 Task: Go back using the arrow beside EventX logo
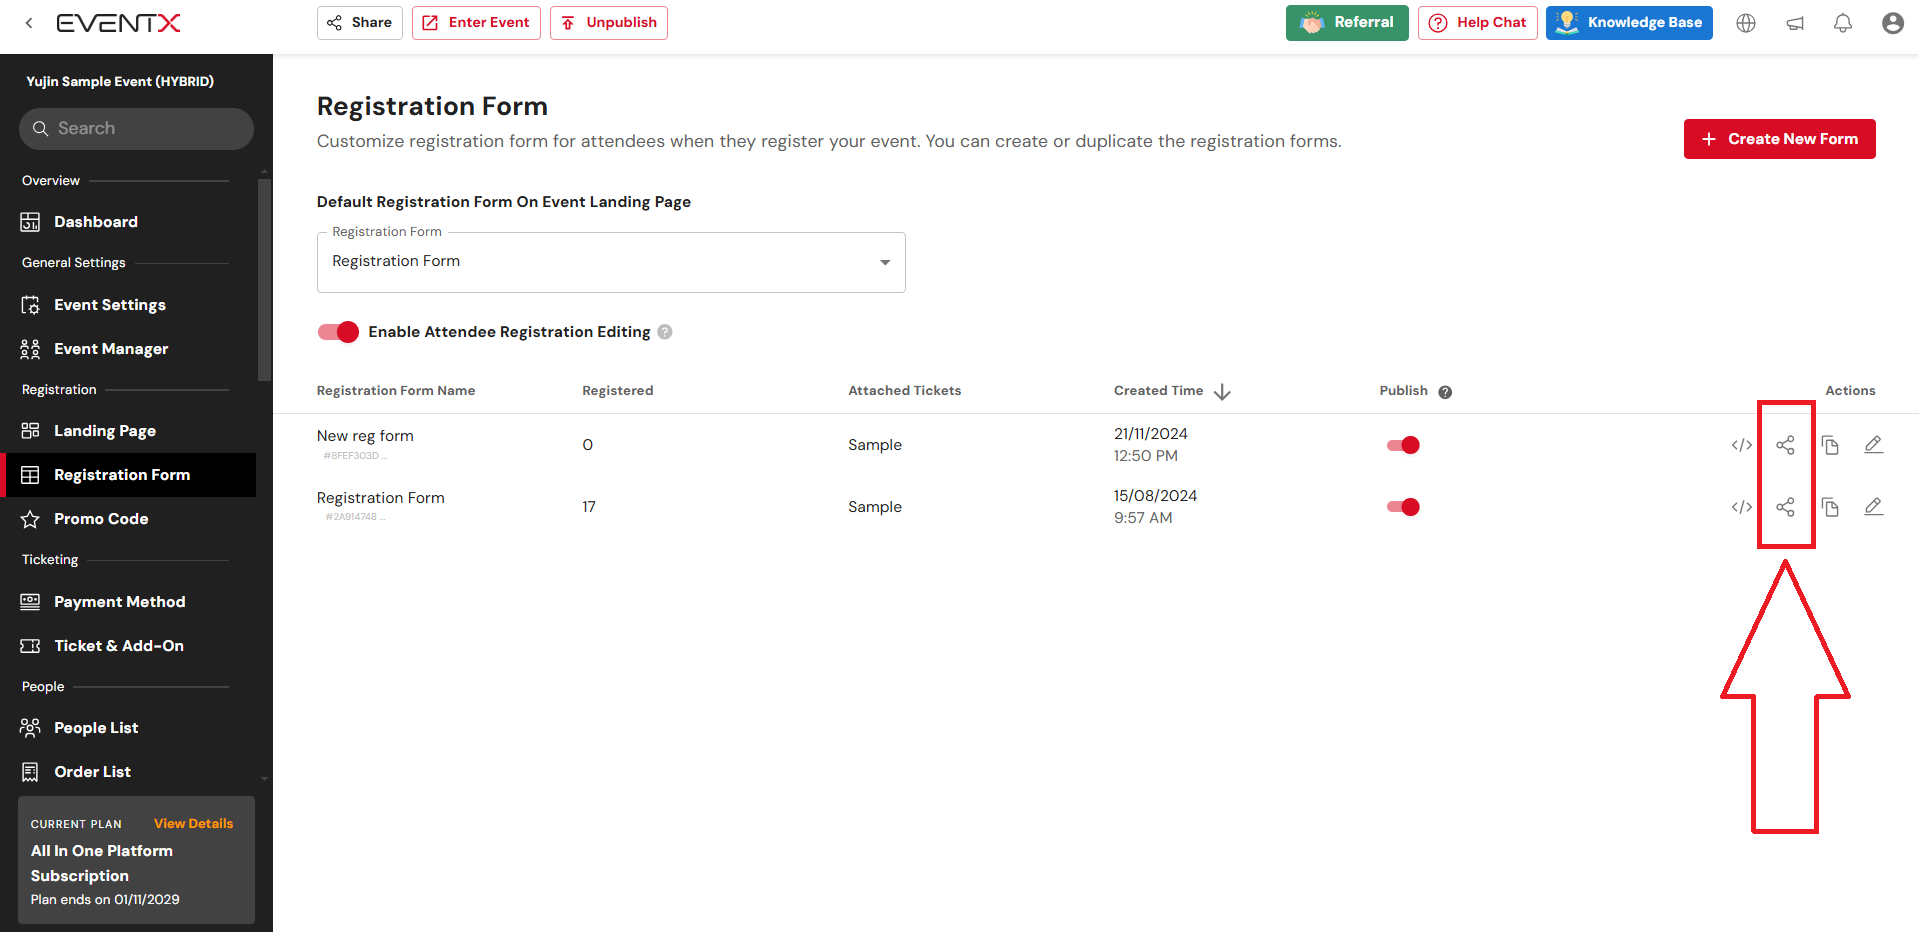[29, 23]
